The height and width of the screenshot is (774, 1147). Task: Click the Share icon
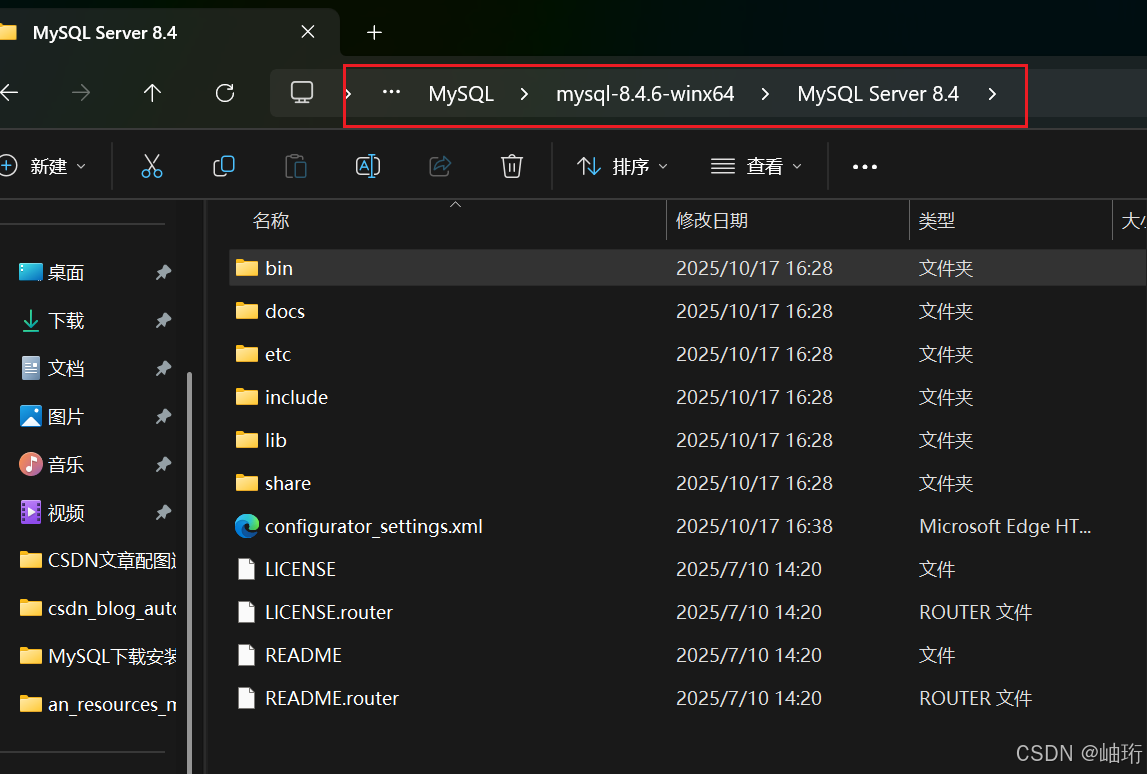point(440,166)
